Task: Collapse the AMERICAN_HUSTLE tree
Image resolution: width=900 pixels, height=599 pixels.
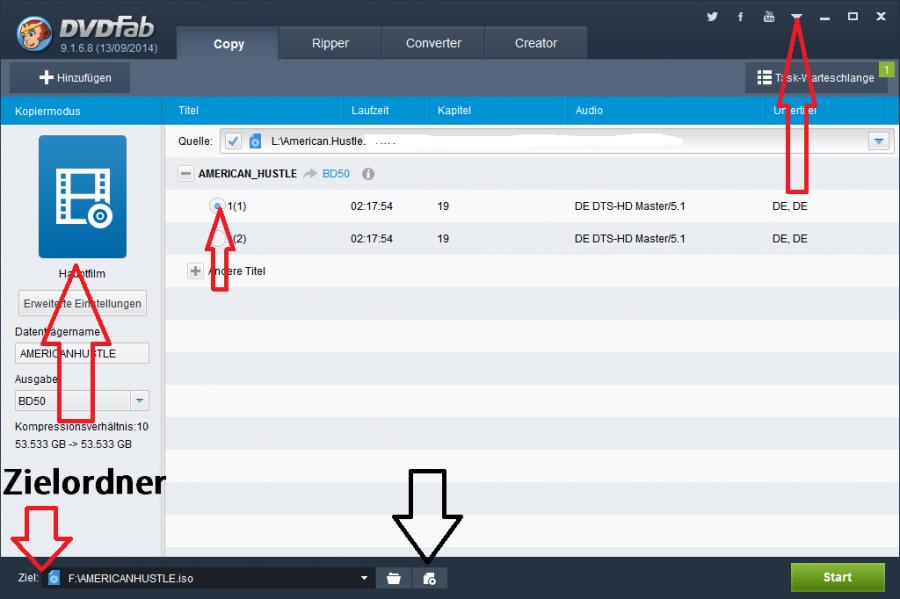Action: point(185,173)
